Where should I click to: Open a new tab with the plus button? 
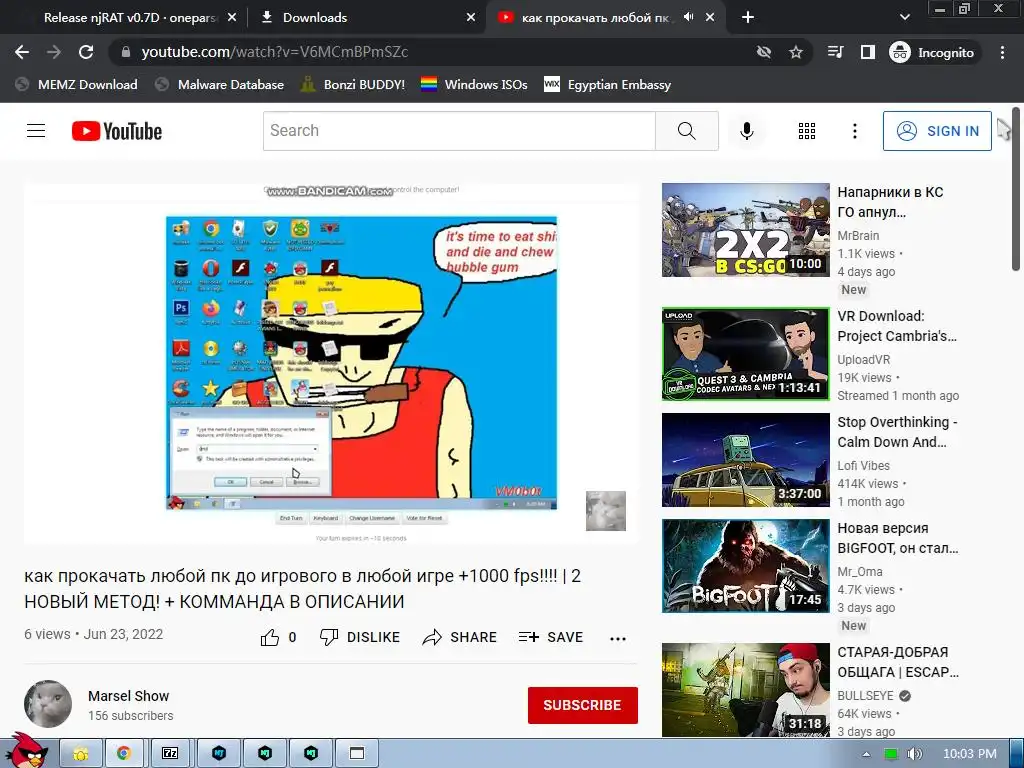748,18
